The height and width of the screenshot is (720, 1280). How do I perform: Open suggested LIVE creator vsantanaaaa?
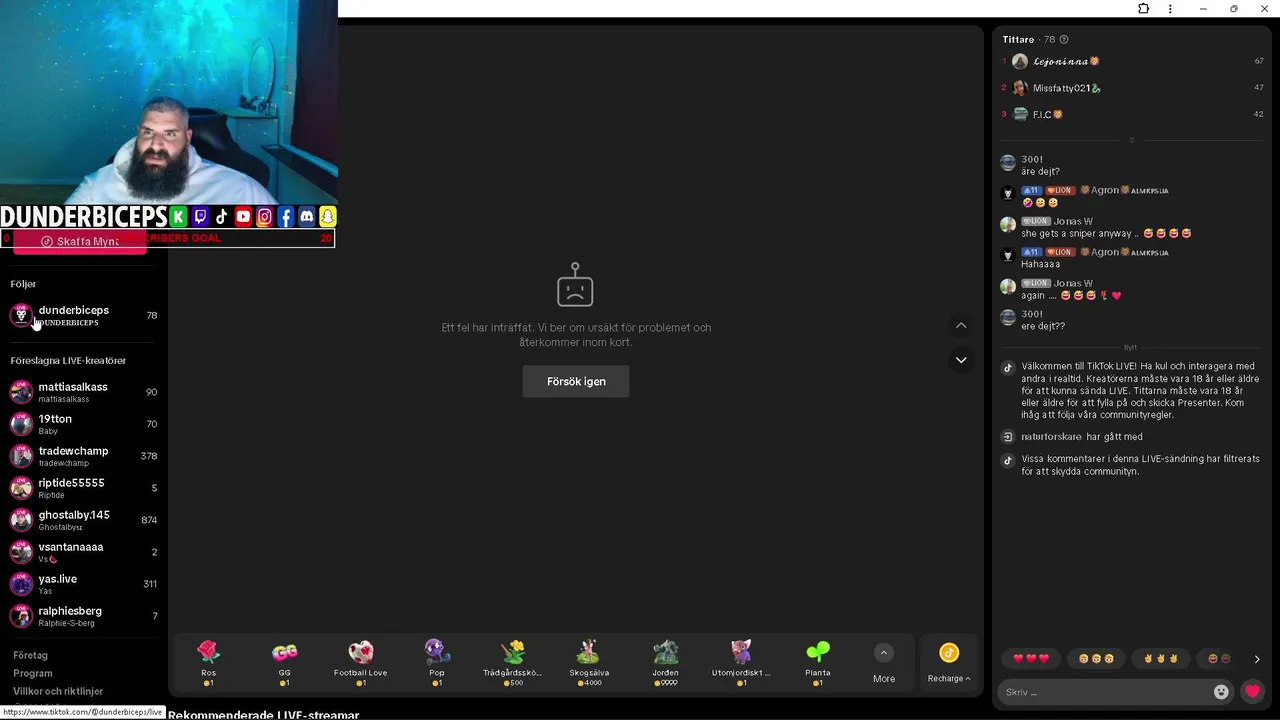click(84, 552)
